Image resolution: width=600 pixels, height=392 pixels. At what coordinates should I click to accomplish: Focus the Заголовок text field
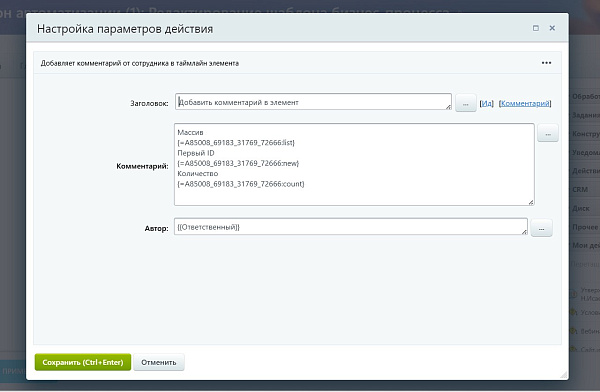[x=313, y=102]
